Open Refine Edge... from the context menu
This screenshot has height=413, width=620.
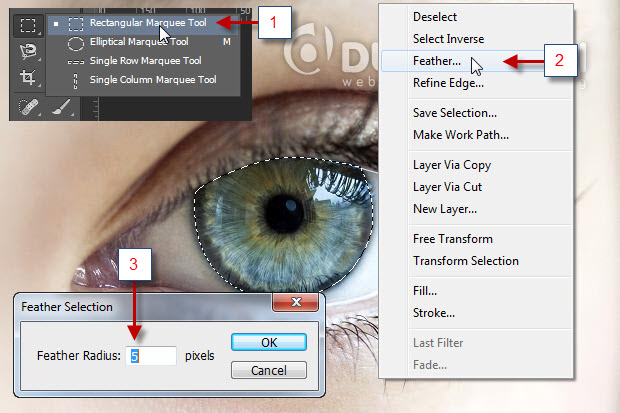[448, 83]
